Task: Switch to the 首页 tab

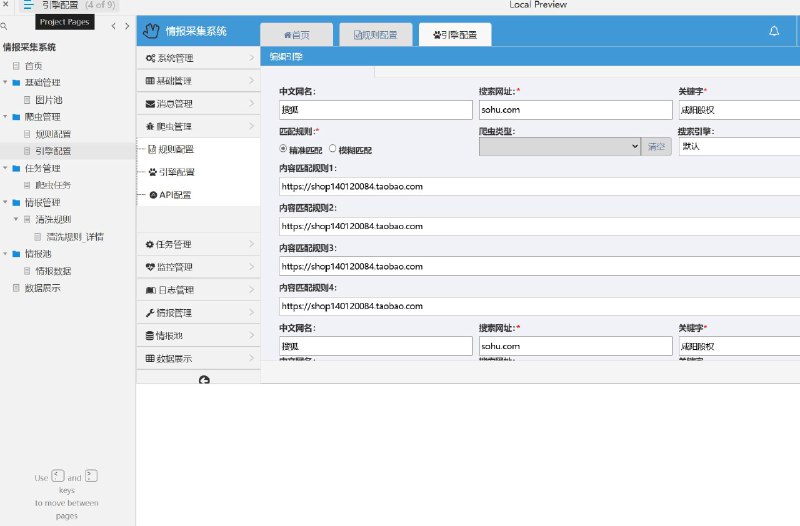Action: (x=296, y=35)
